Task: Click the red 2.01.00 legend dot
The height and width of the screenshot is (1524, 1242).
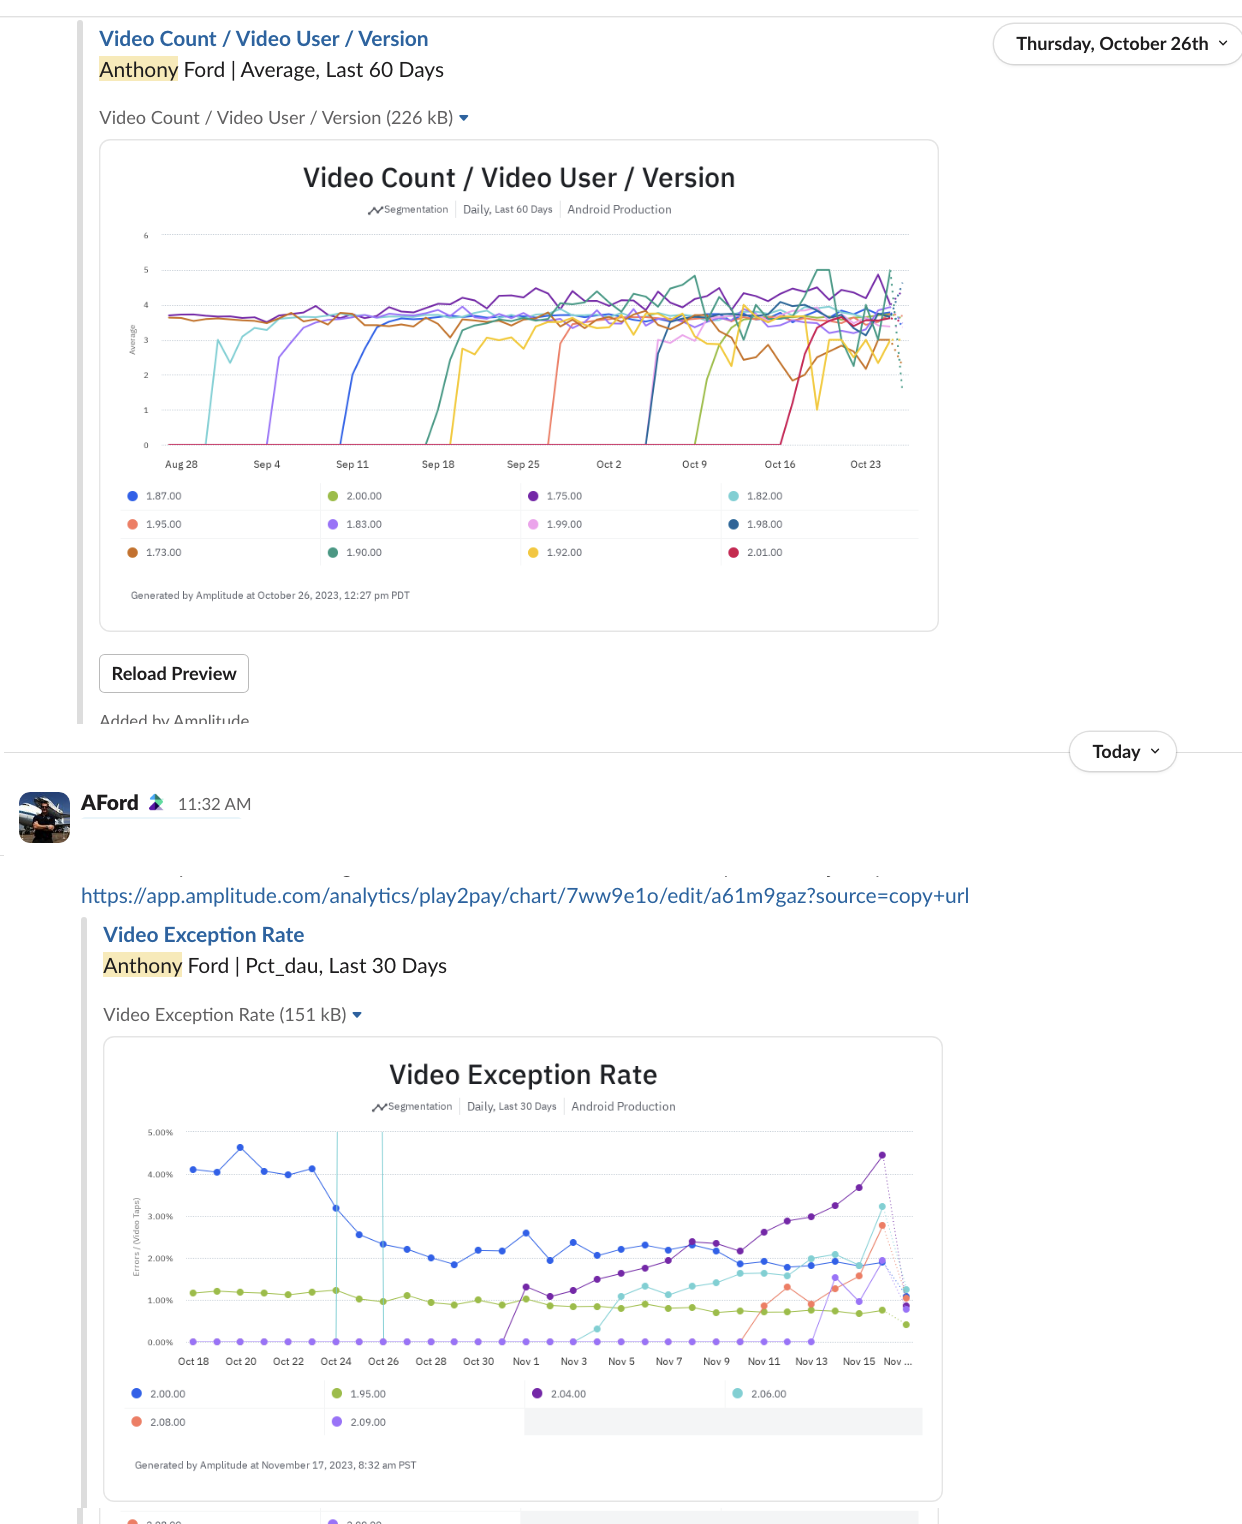Action: tap(734, 552)
